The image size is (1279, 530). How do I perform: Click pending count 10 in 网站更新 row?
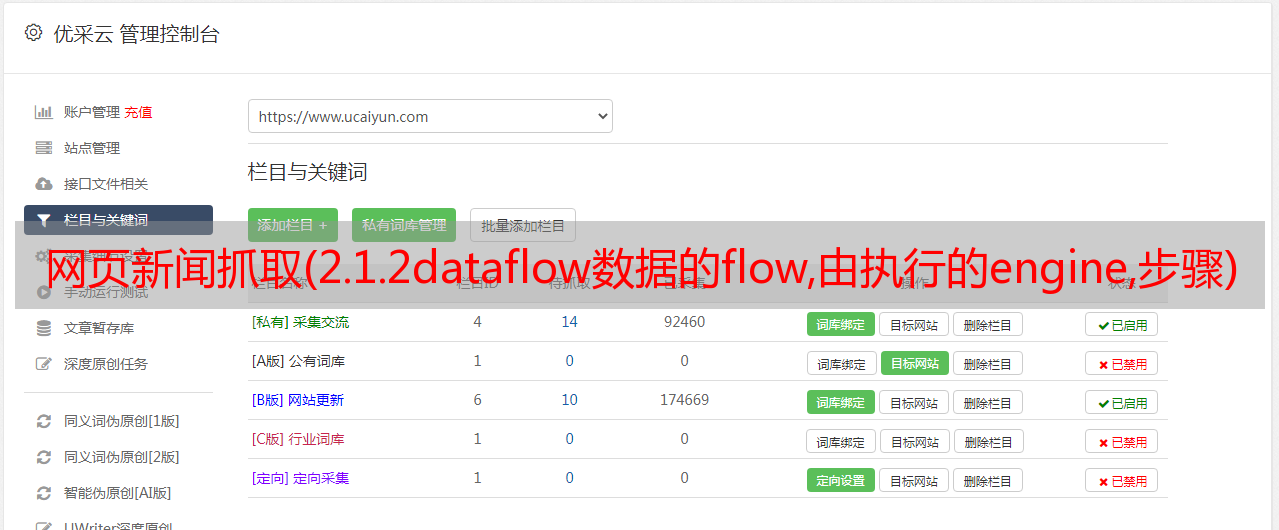coord(570,400)
